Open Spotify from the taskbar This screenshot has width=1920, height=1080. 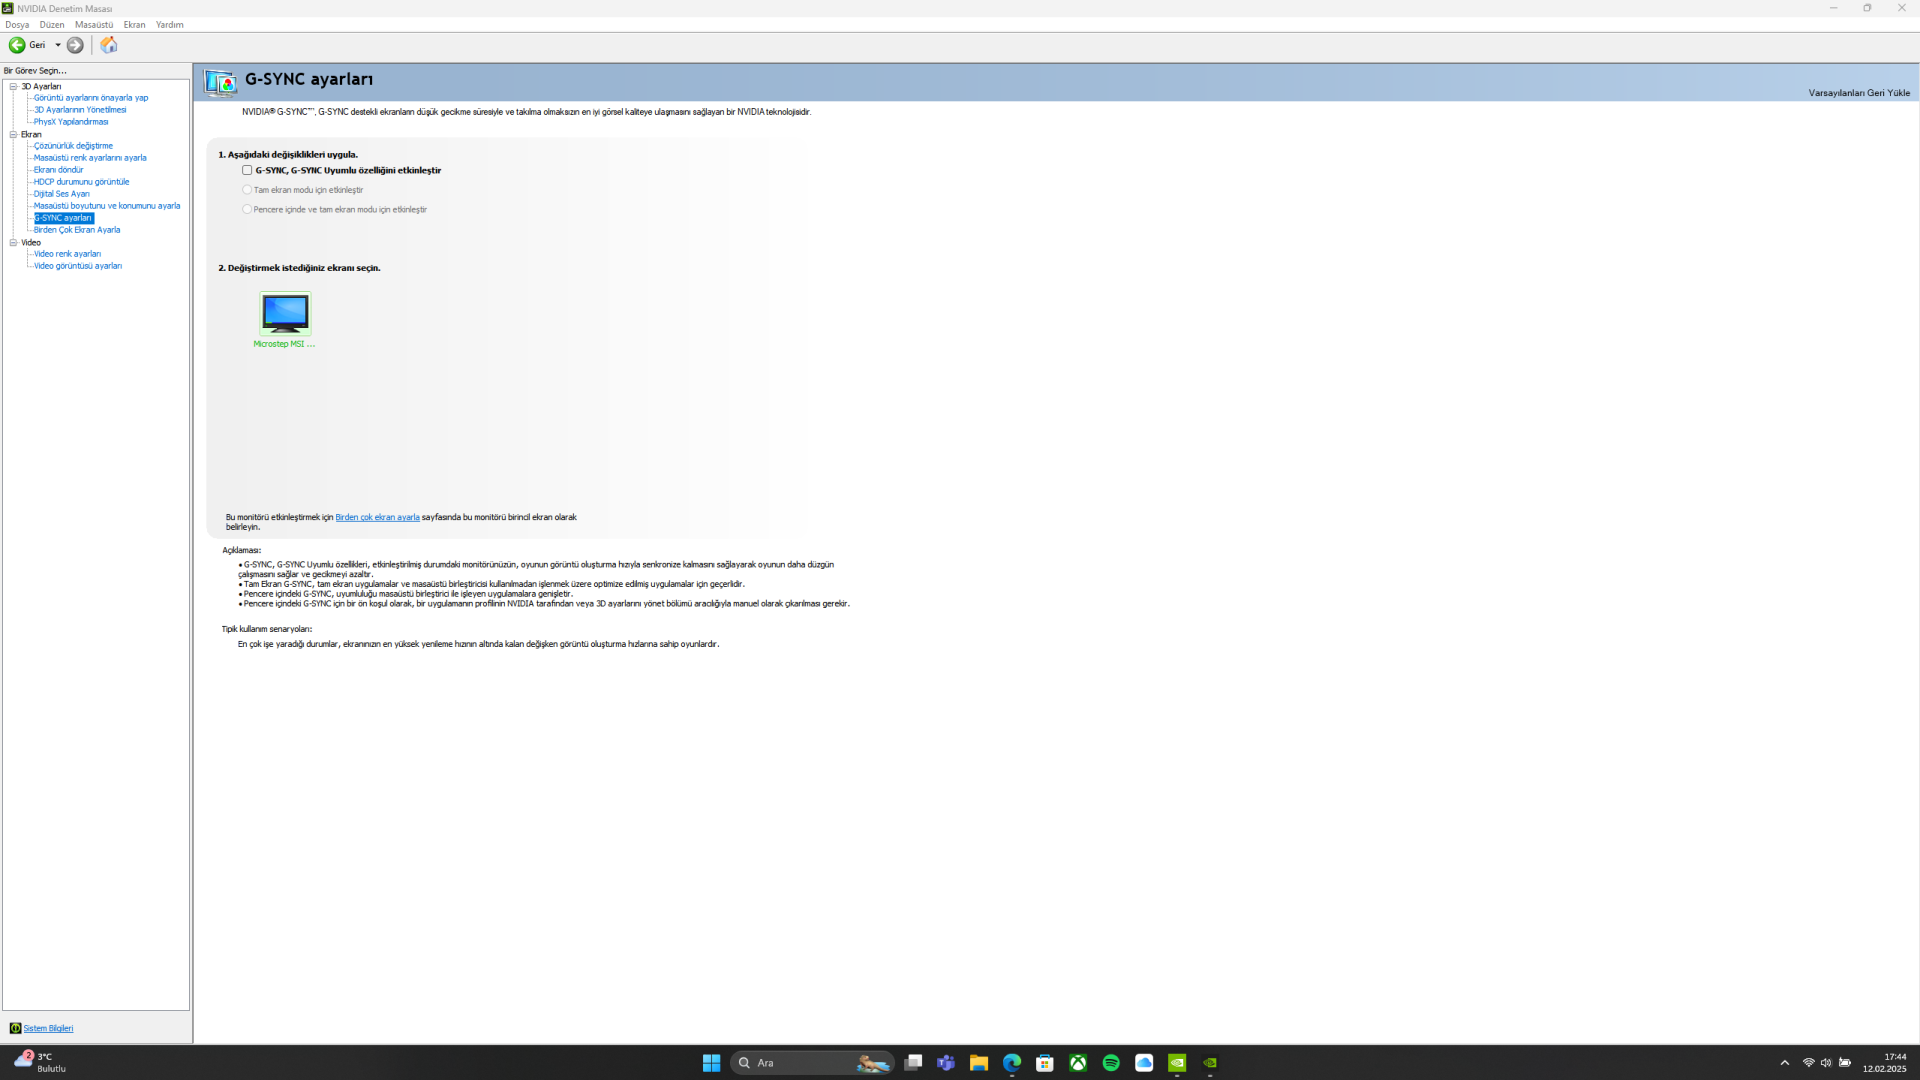tap(1111, 1063)
